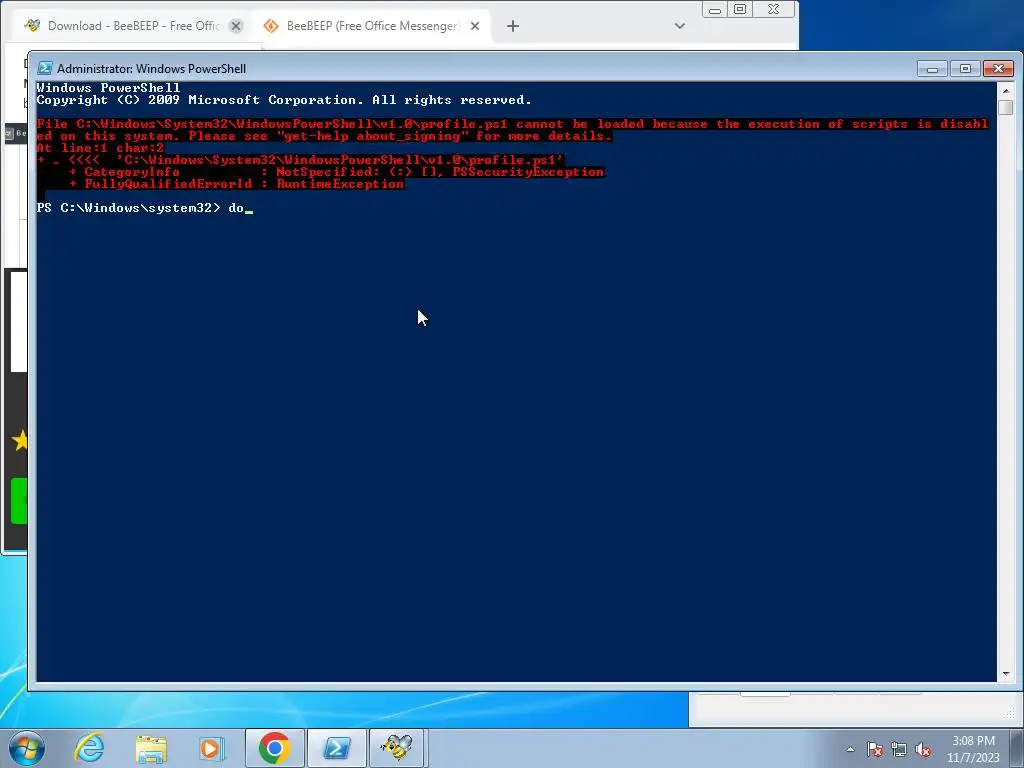1024x768 pixels.
Task: Click favicon of Download - BeeBEEP tab
Action: pyautogui.click(x=32, y=25)
